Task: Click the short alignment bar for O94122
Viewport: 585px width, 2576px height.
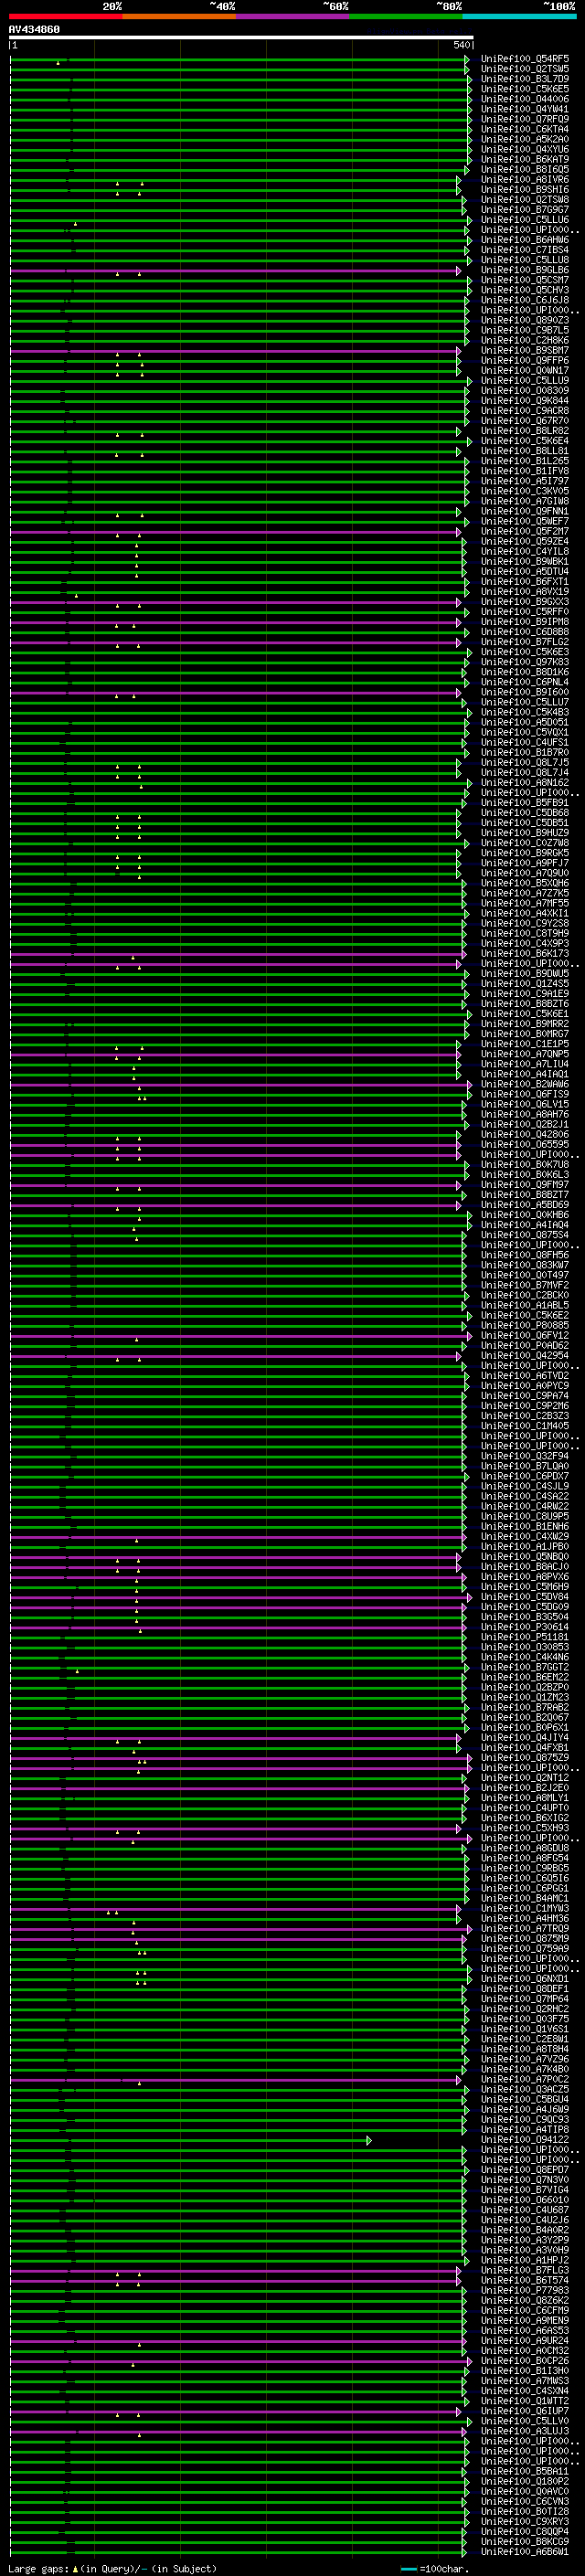Action: pyautogui.click(x=190, y=2140)
